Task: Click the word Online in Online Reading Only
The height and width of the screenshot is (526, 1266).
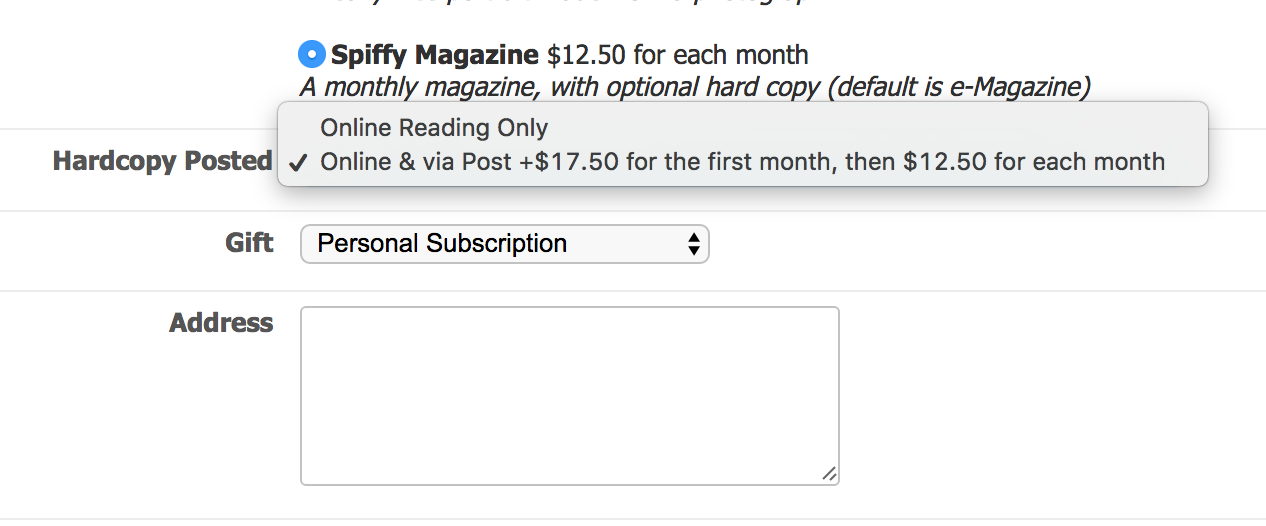Action: click(x=356, y=128)
